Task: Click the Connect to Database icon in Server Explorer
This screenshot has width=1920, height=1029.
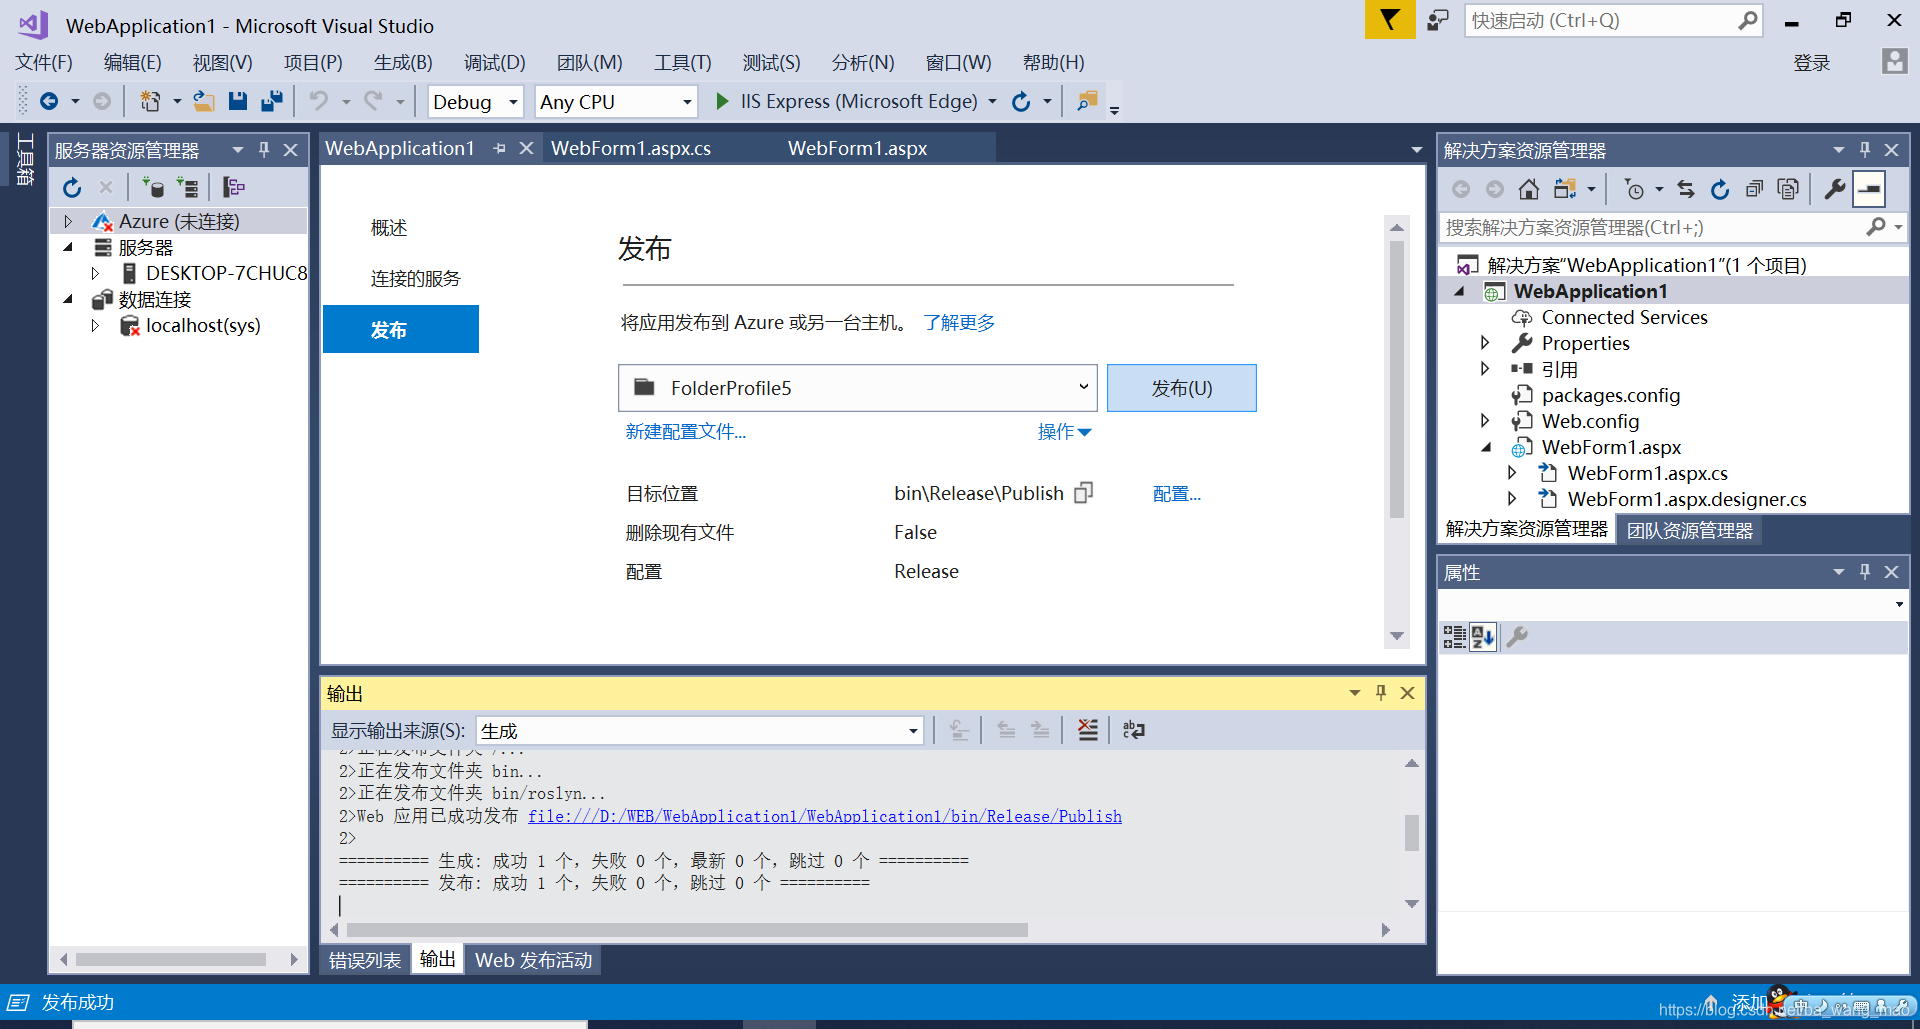Action: 153,187
